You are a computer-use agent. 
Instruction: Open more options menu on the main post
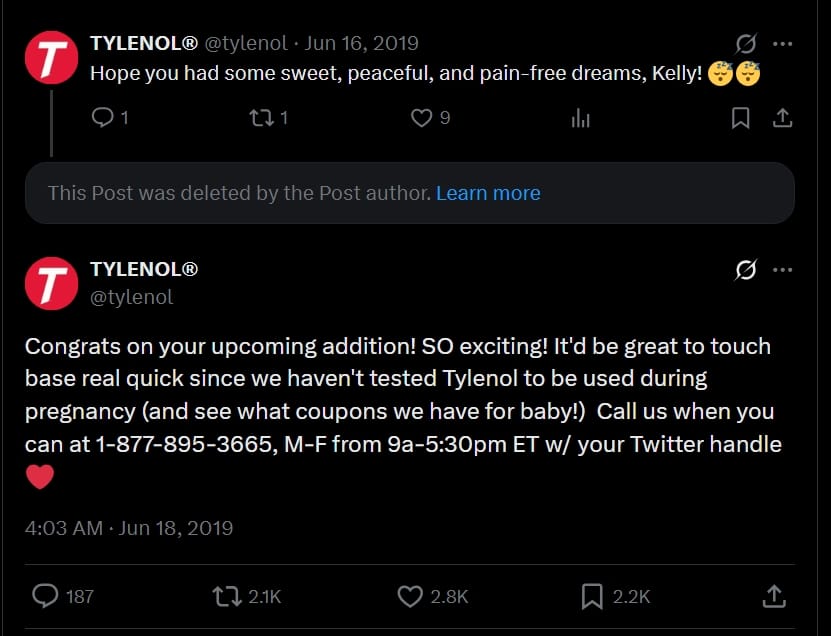point(783,270)
